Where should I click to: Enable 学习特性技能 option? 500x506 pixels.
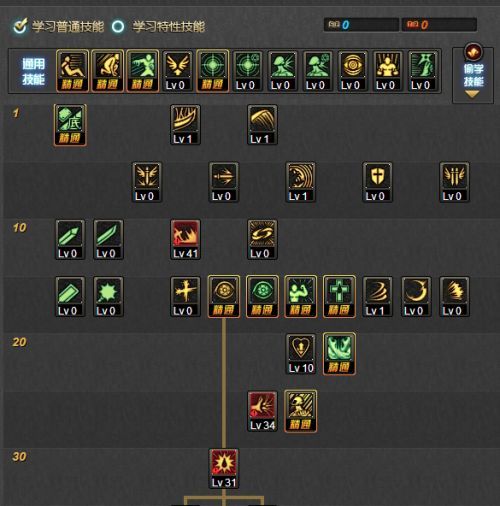[x=158, y=26]
